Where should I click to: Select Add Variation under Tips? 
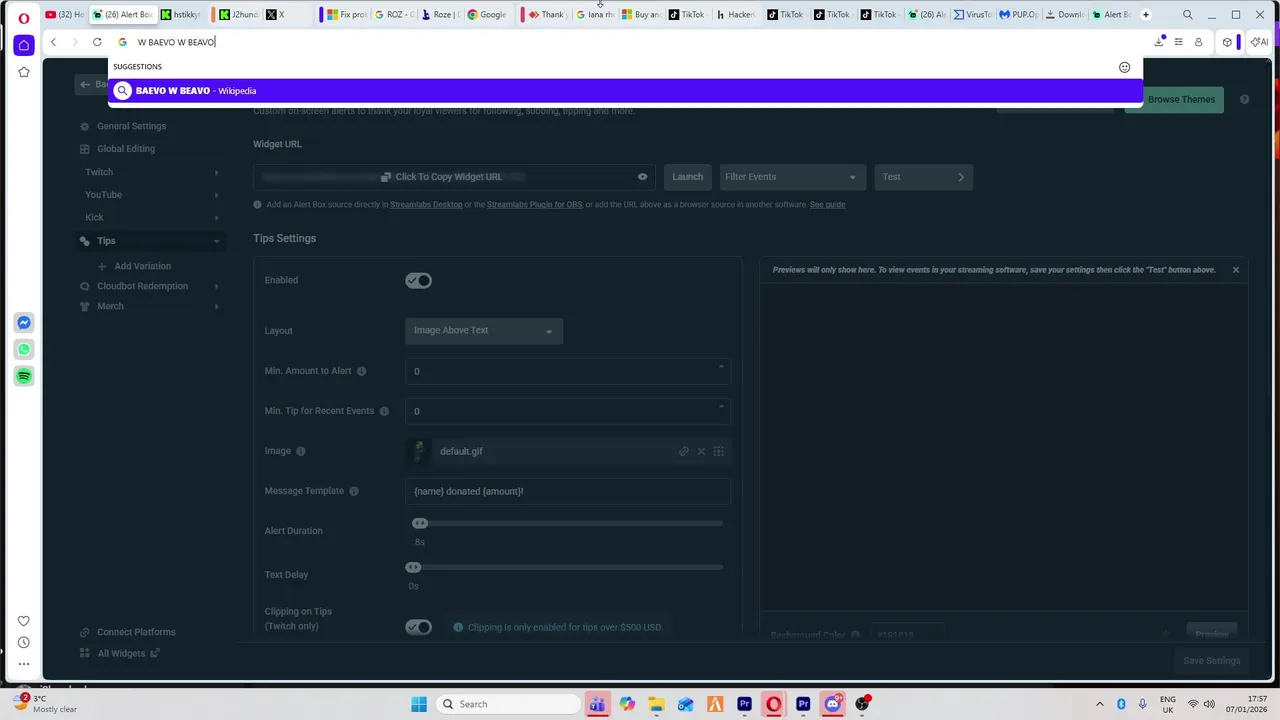tap(142, 266)
